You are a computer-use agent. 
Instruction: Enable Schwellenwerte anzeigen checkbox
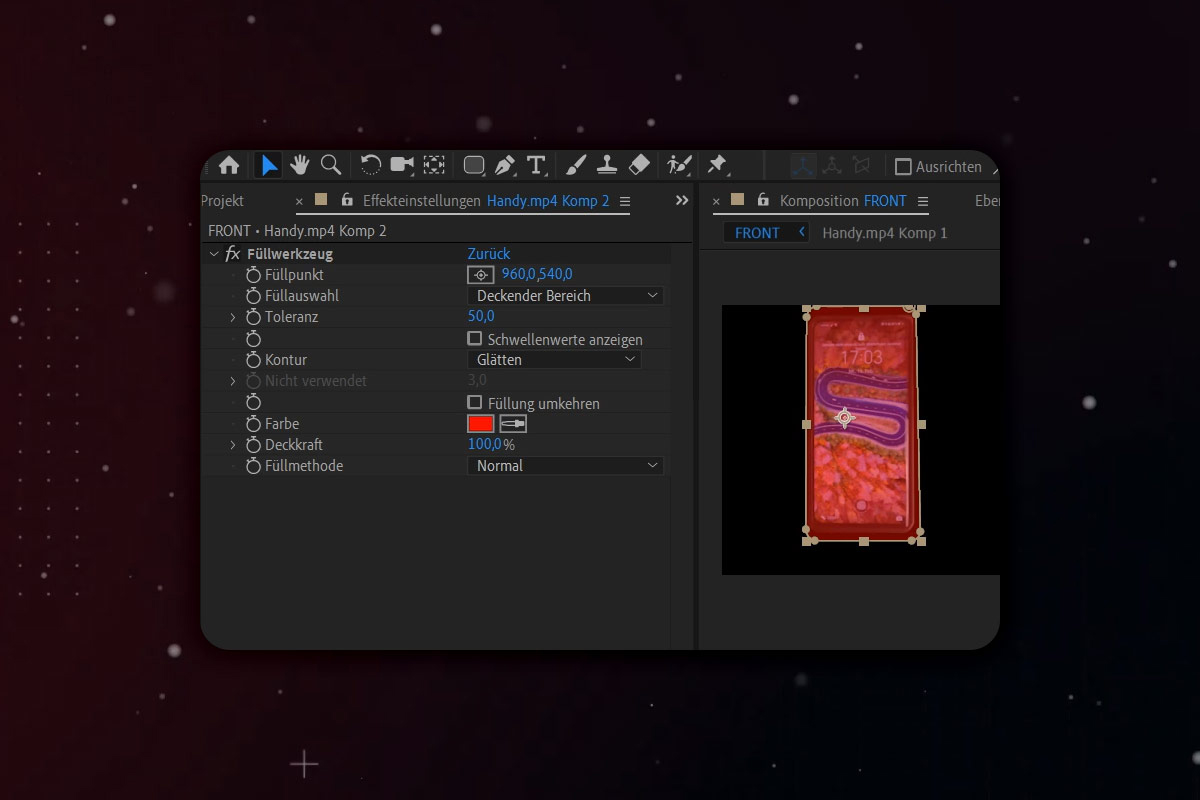(x=475, y=339)
